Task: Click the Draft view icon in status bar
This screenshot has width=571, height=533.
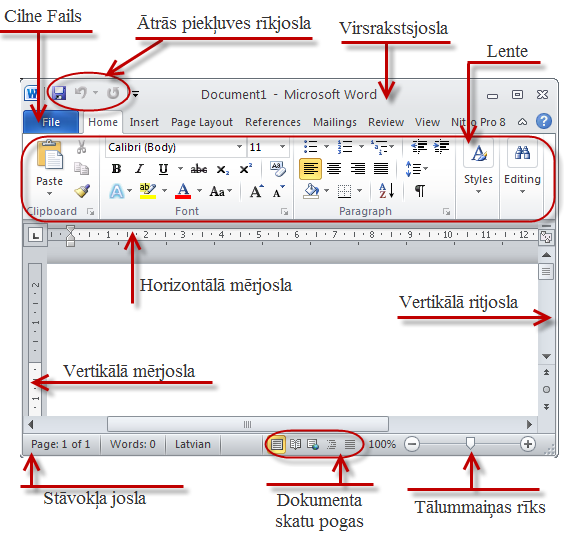Action: click(x=350, y=444)
